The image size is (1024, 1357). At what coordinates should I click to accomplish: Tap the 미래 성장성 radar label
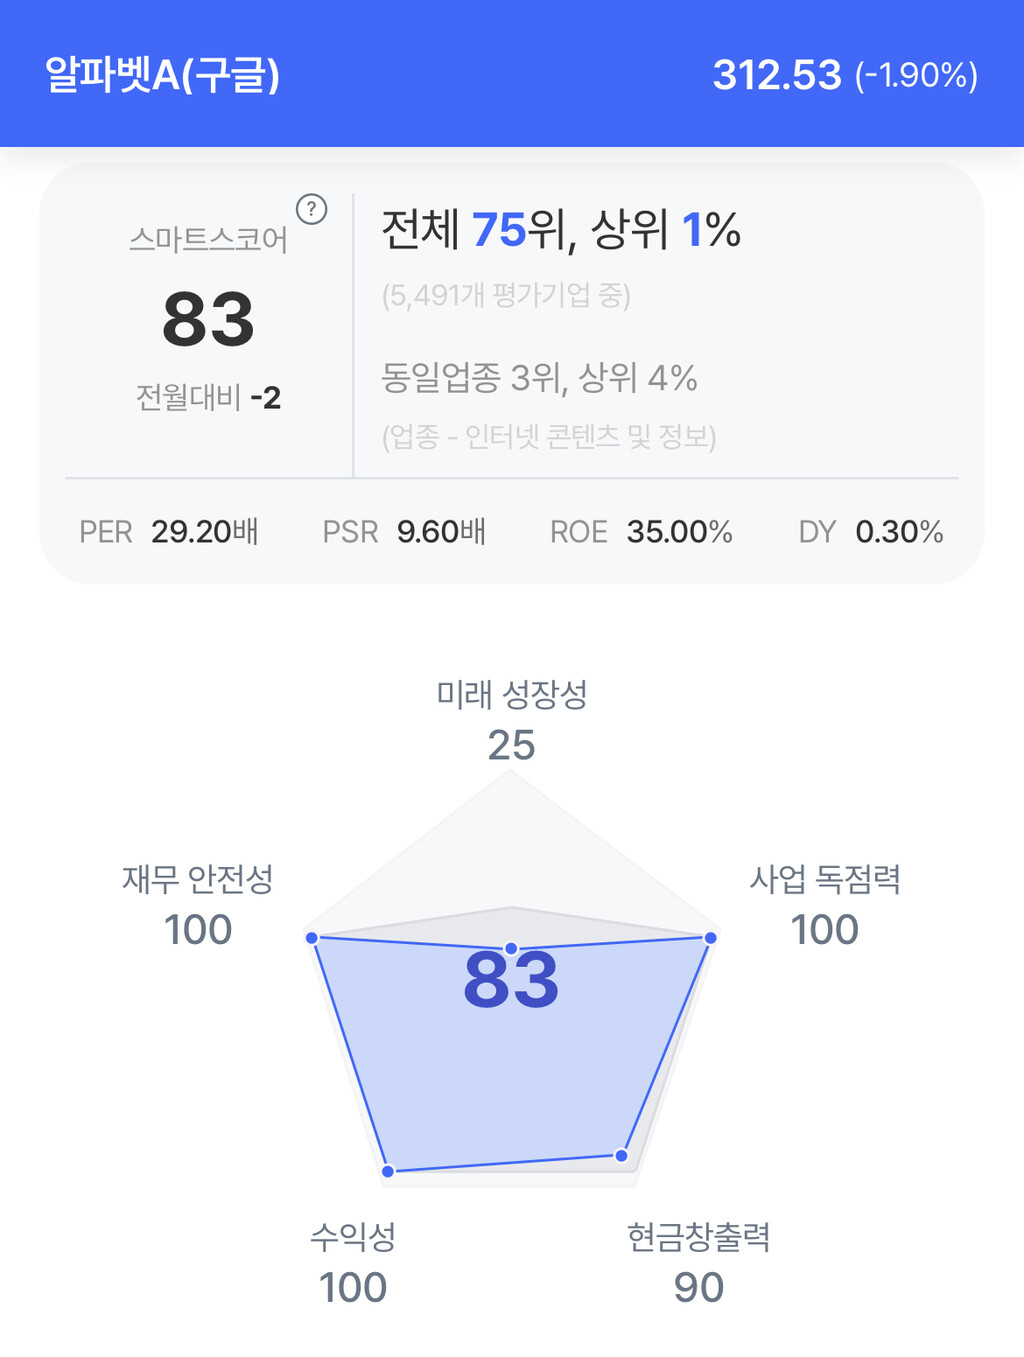pyautogui.click(x=511, y=695)
